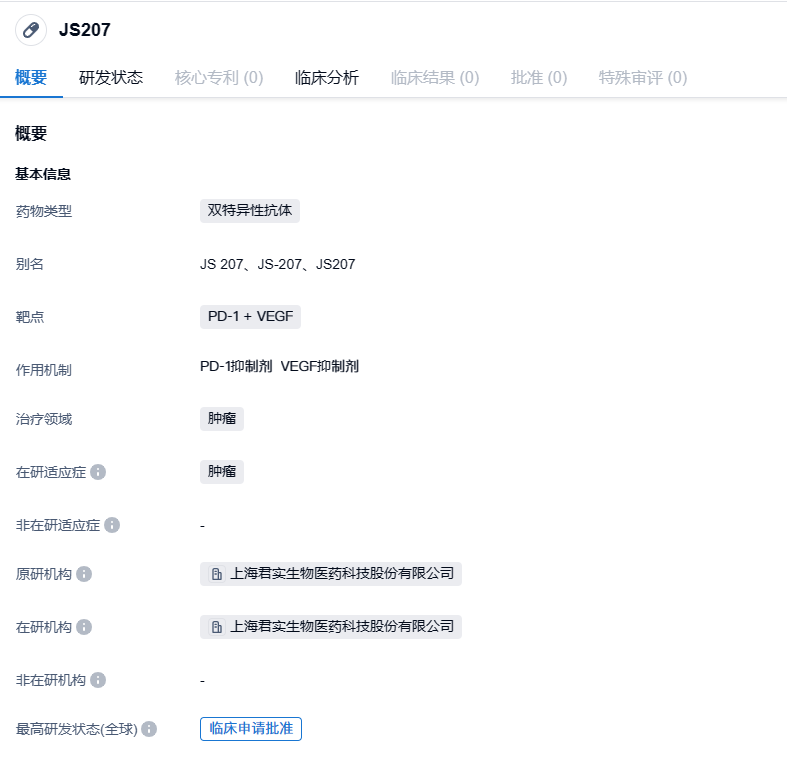787x757 pixels.
Task: Open the 临床分析 tab
Action: tap(327, 78)
